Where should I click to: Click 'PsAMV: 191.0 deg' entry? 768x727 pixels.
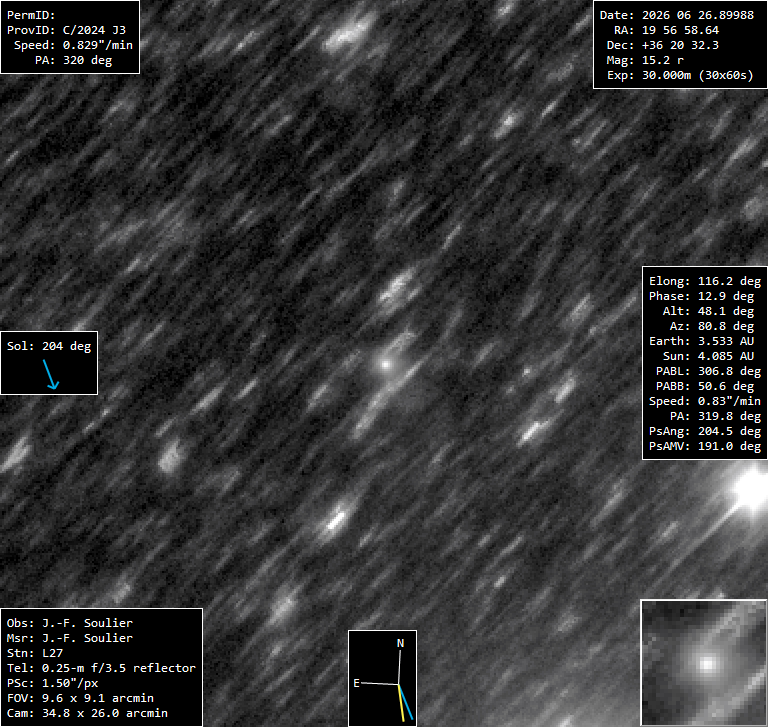[705, 446]
